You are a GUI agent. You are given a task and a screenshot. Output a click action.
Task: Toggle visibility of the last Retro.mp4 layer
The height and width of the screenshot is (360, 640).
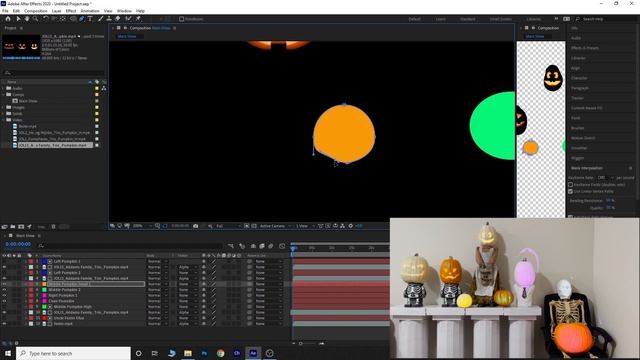pos(4,324)
